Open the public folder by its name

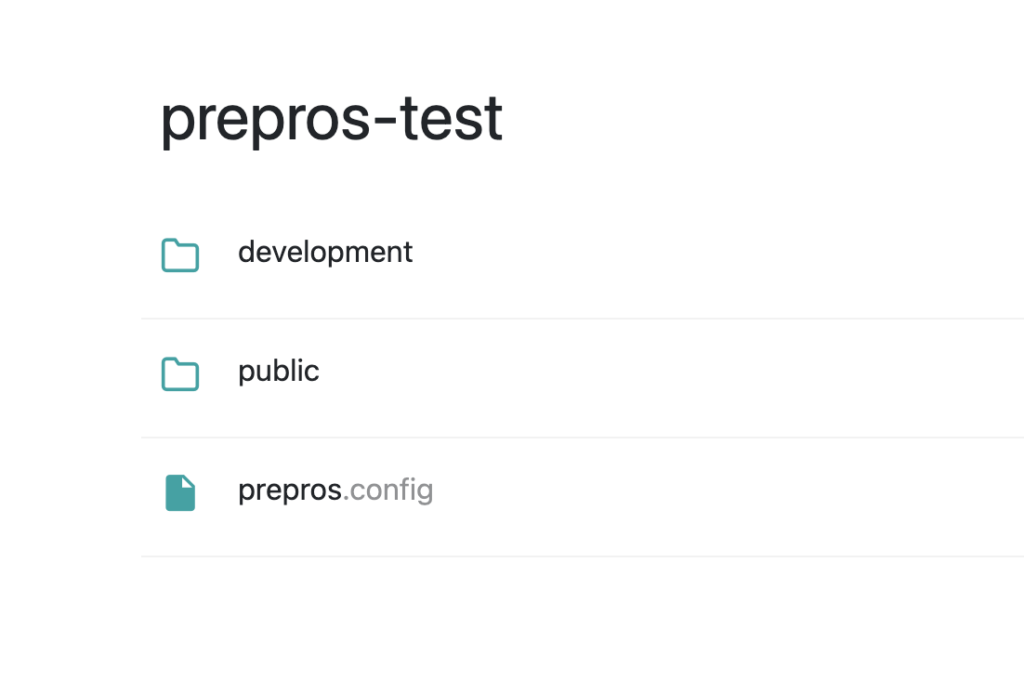279,371
